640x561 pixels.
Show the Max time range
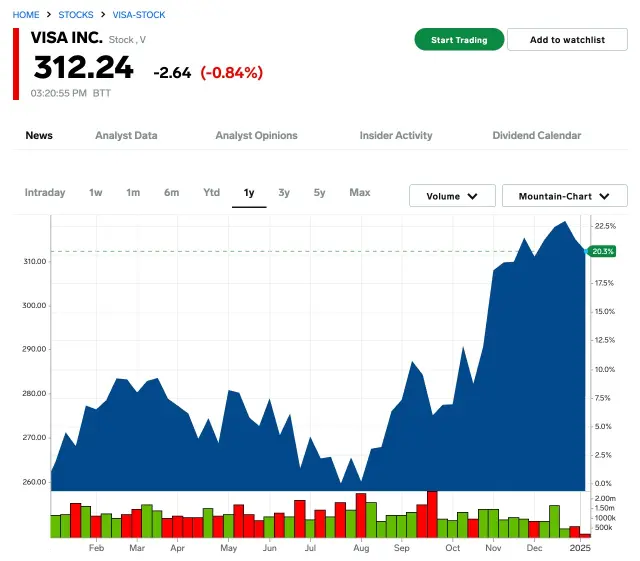click(360, 192)
